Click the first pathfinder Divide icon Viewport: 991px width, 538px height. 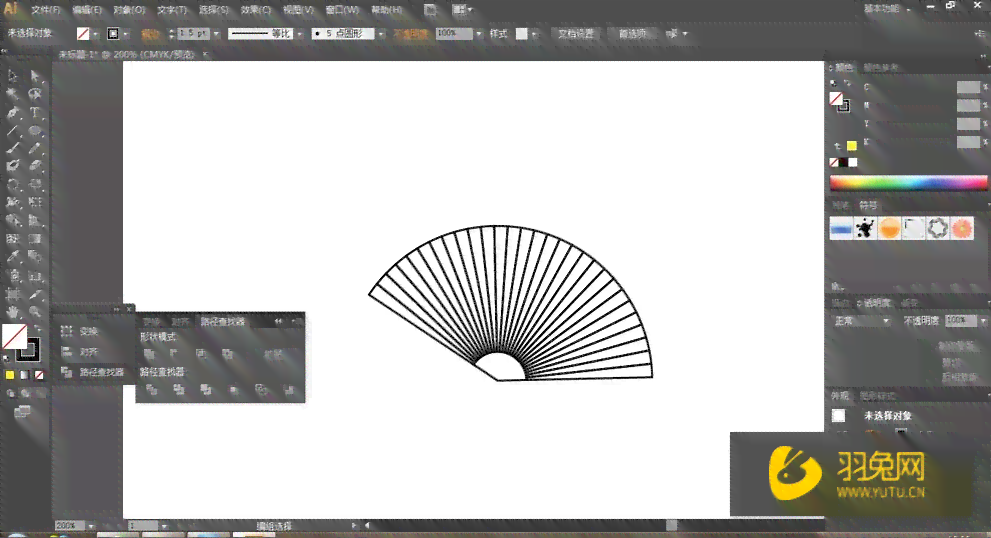click(x=152, y=389)
